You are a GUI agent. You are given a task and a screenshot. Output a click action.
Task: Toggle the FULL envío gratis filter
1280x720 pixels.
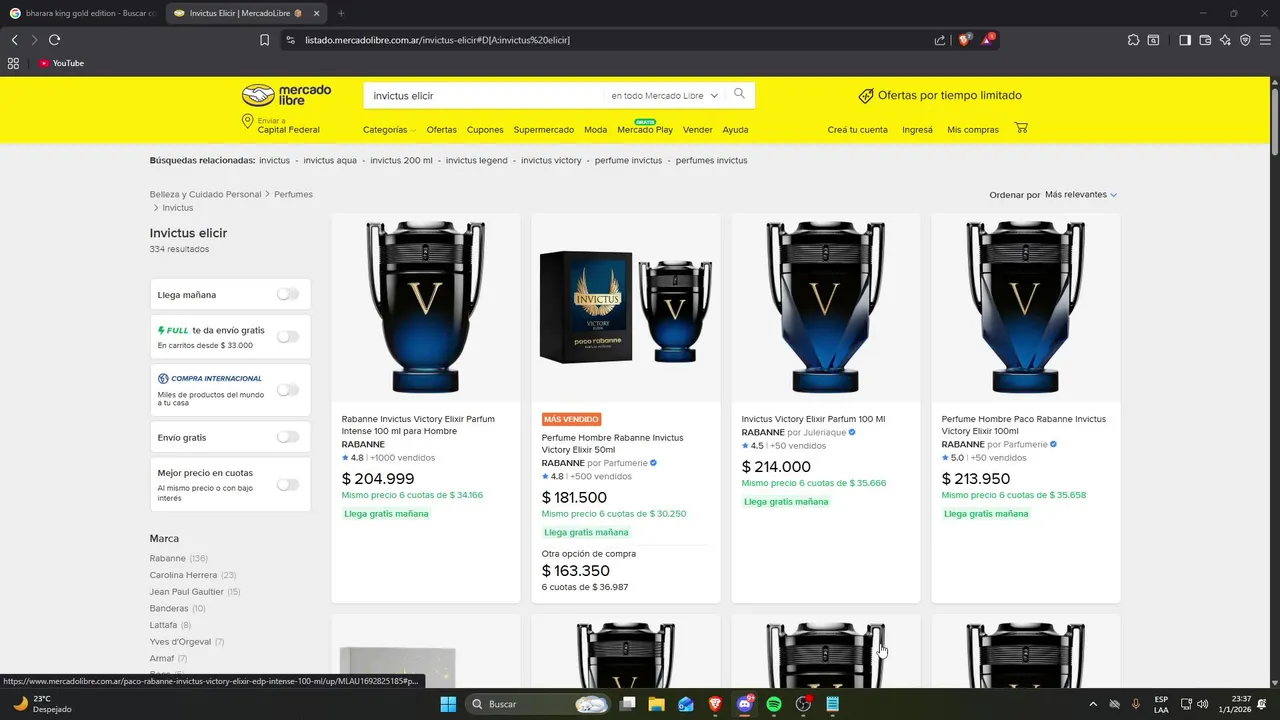287,336
